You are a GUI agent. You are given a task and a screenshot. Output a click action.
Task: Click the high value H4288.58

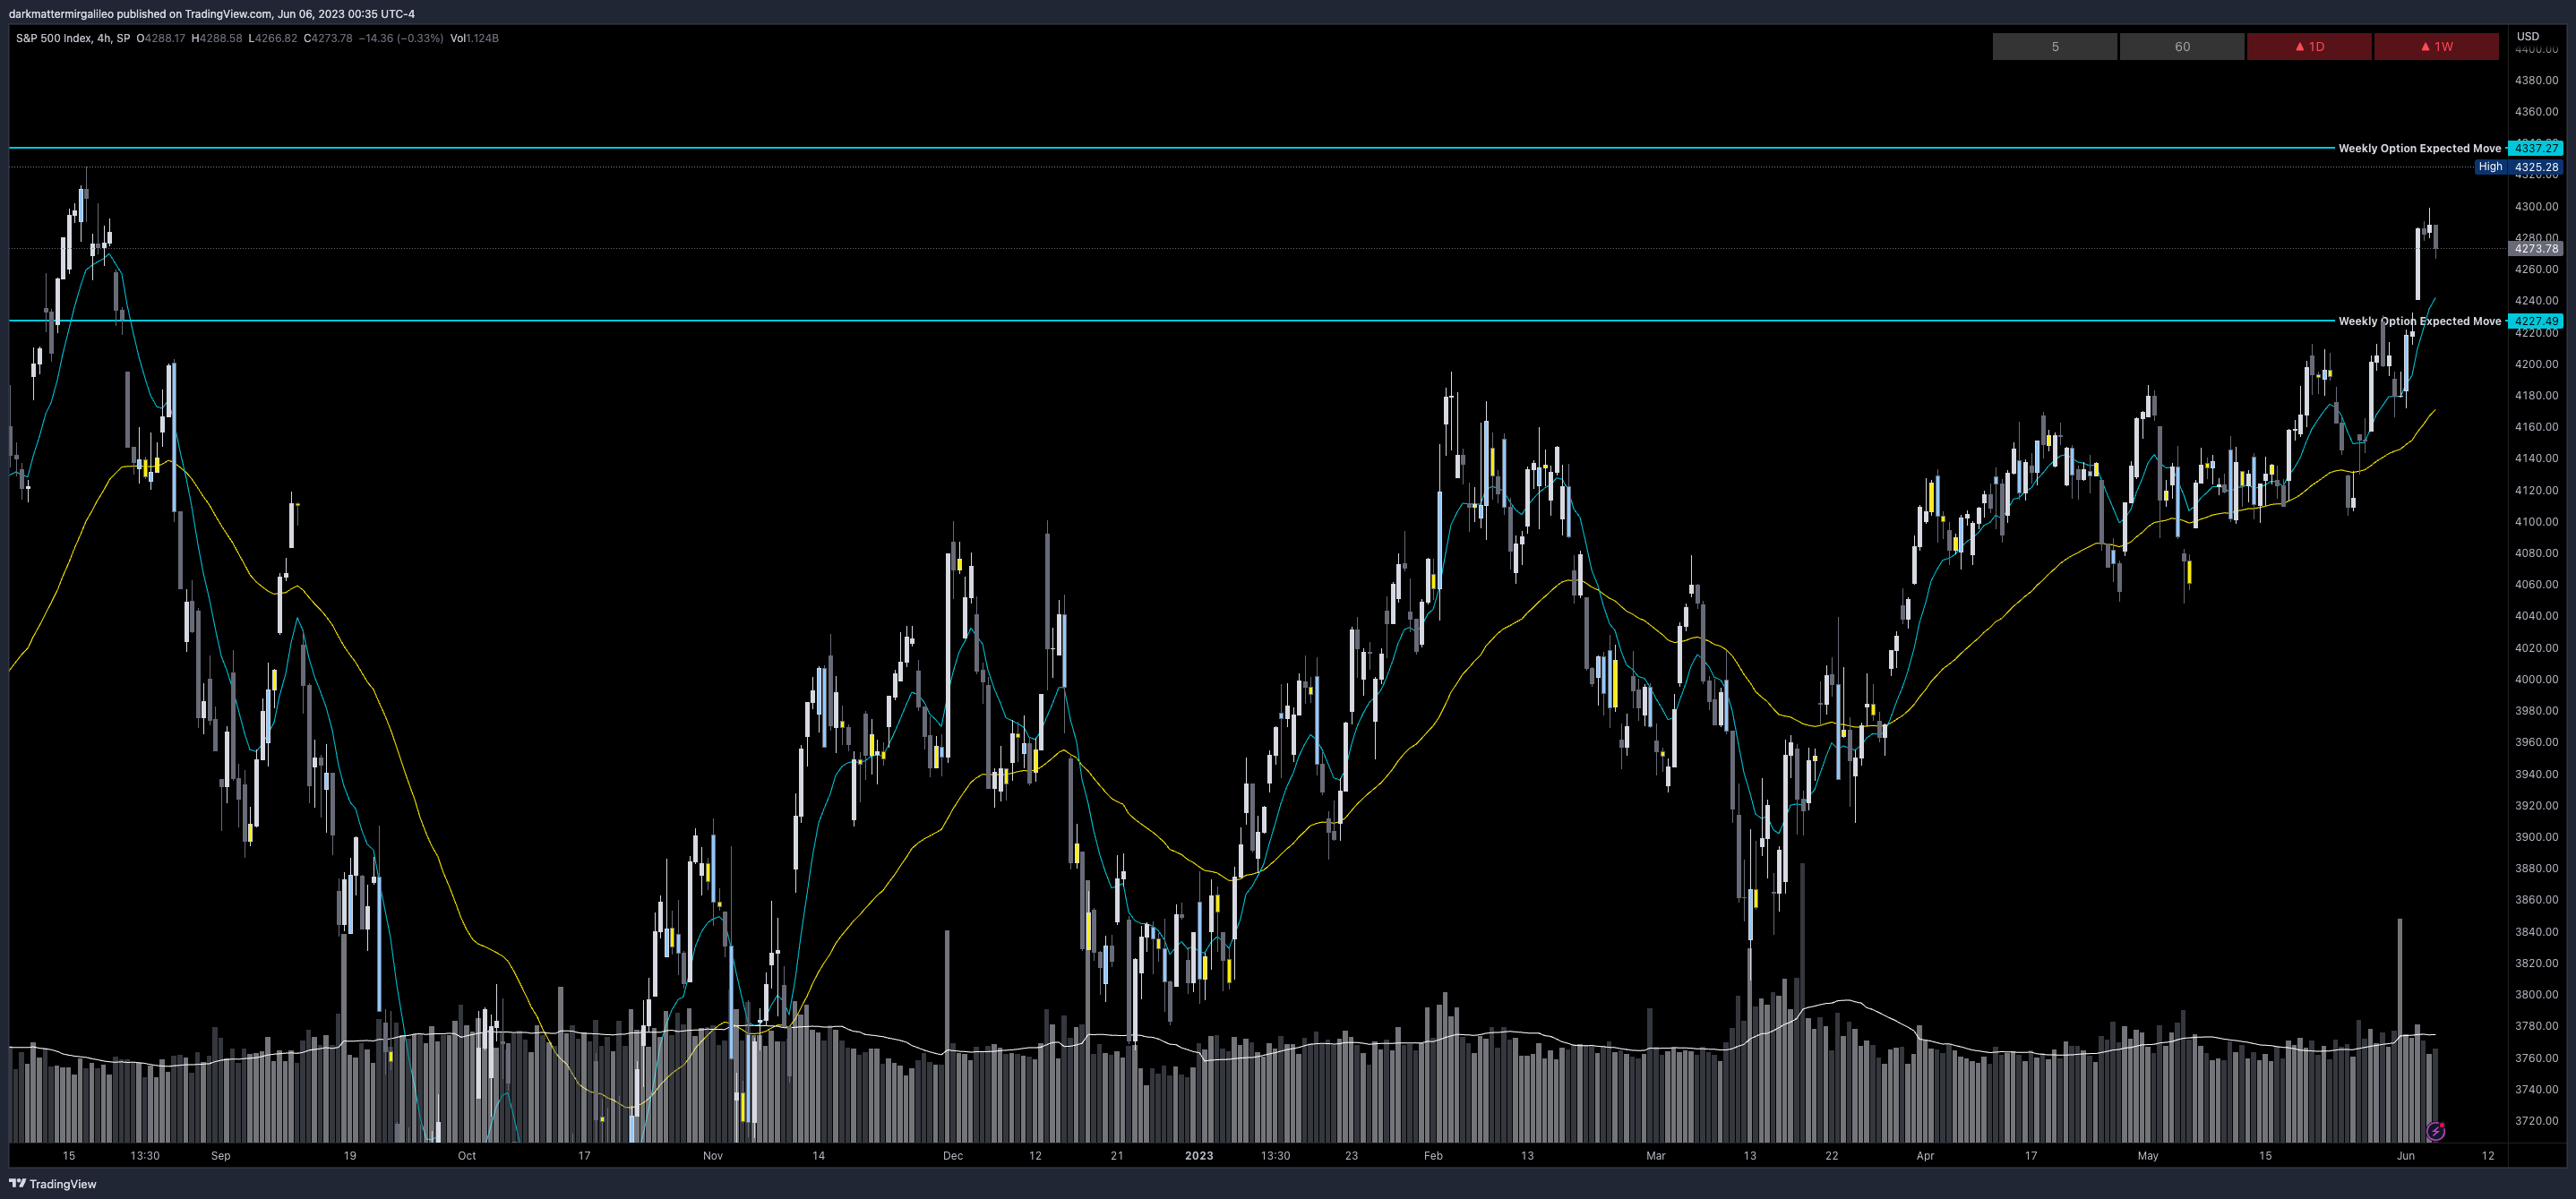coord(217,38)
